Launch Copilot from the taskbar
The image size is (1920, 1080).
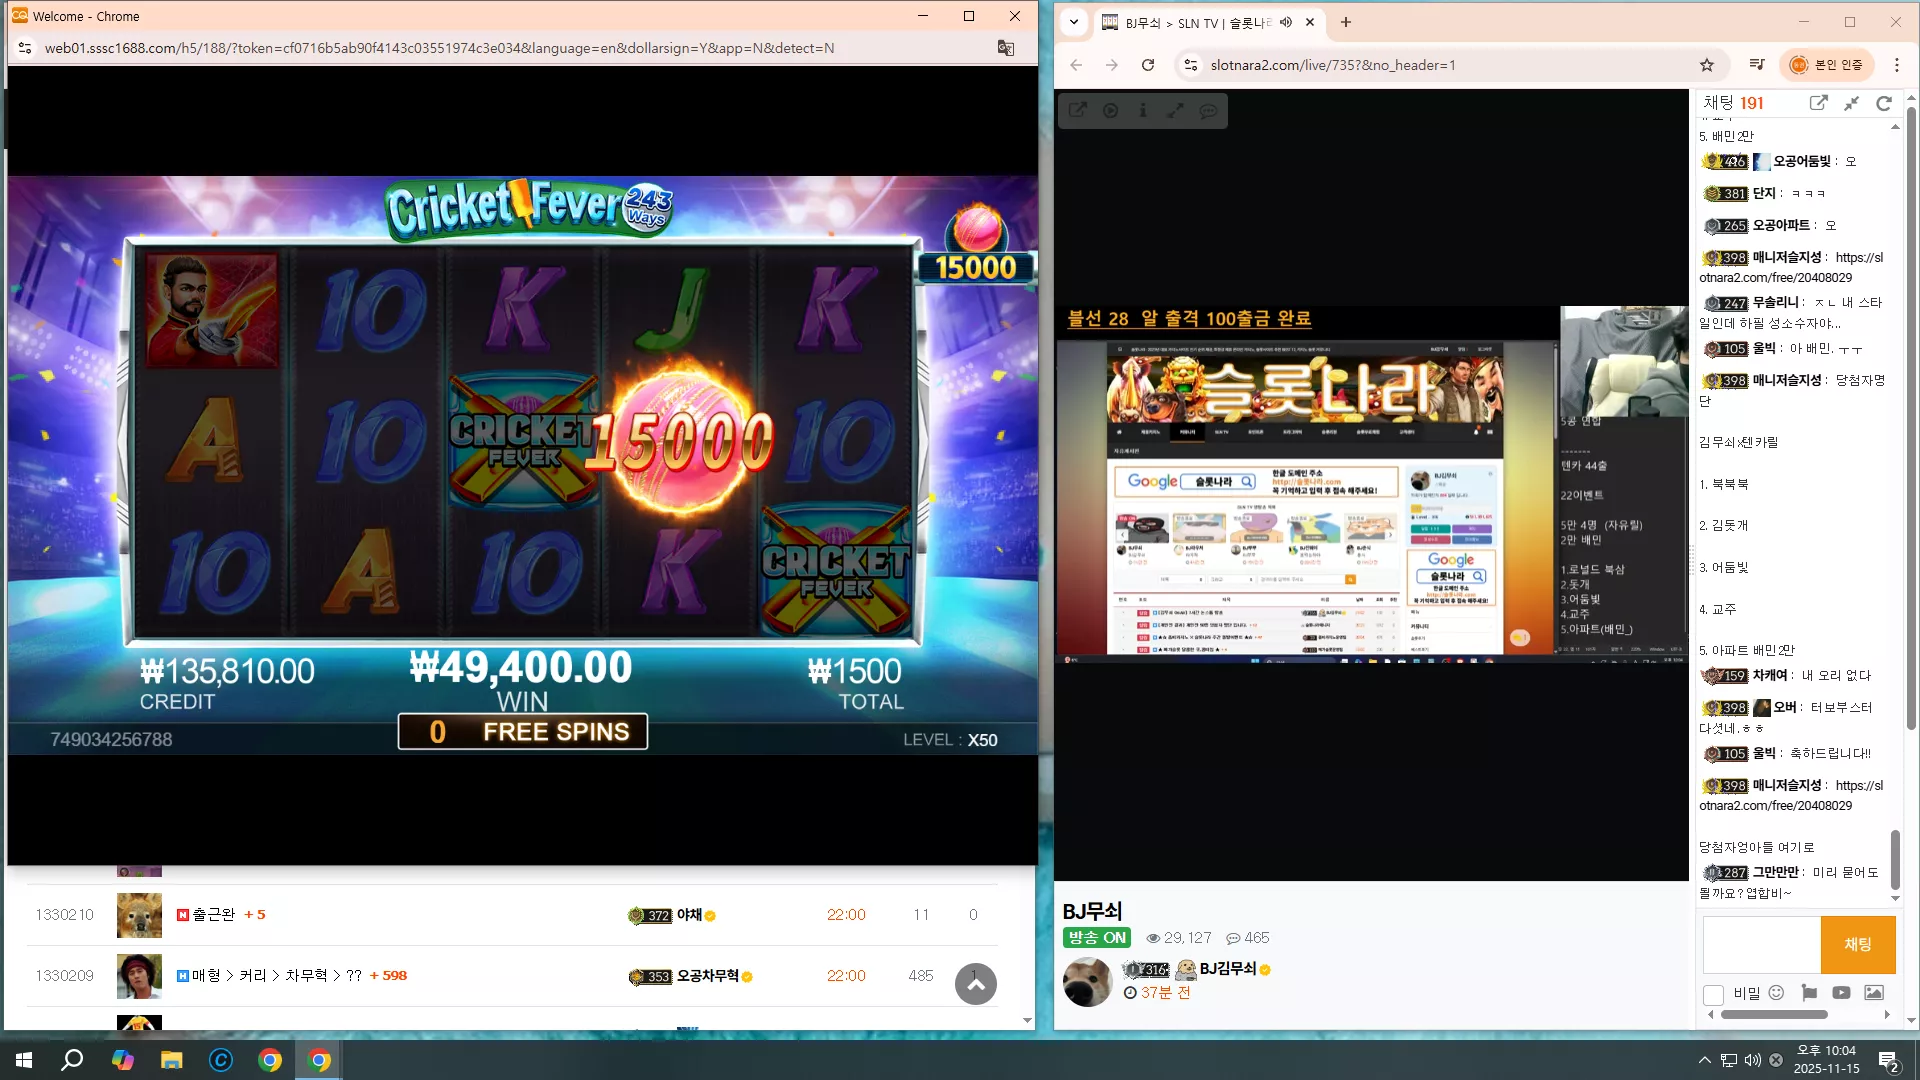[x=123, y=1060]
